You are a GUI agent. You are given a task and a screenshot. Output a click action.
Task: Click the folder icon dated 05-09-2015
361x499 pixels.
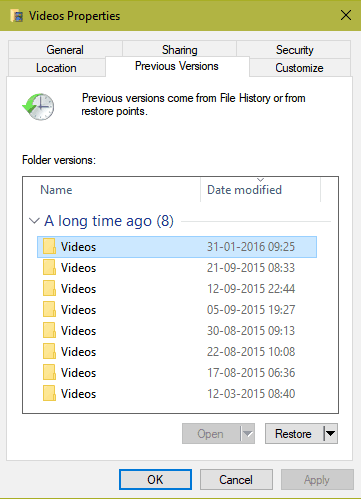[x=49, y=310]
